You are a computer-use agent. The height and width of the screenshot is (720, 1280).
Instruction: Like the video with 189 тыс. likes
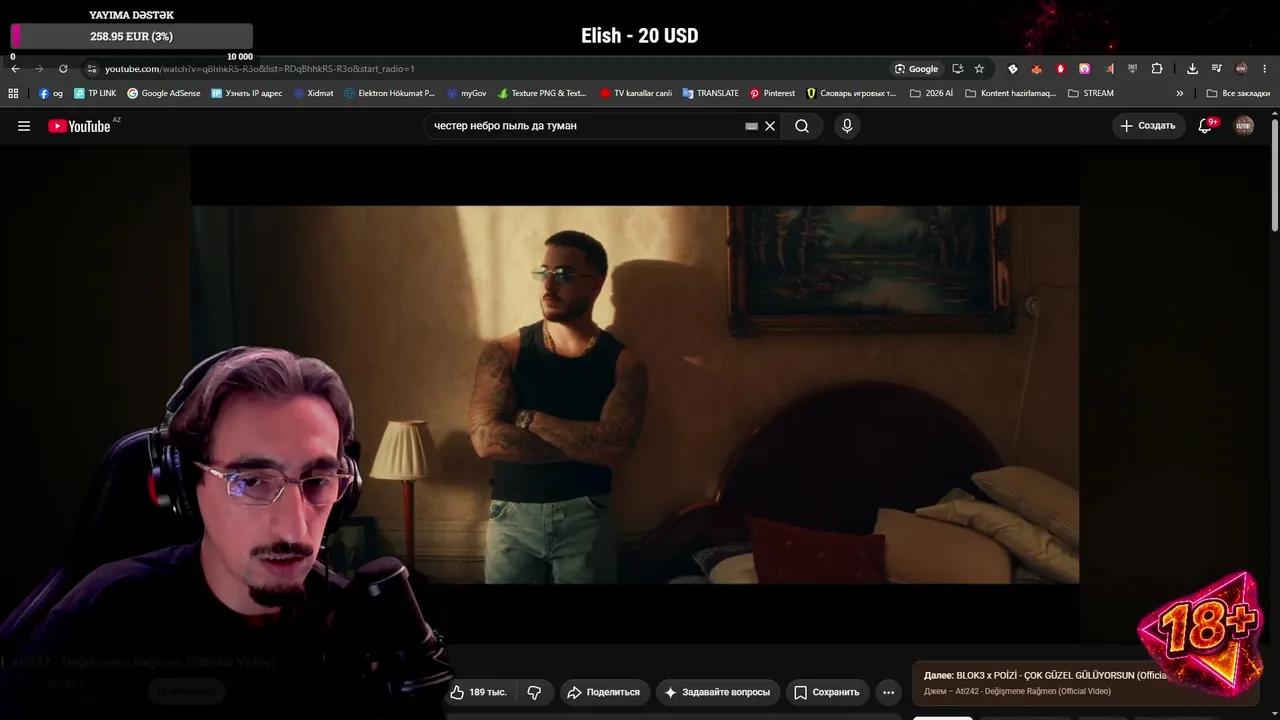tap(480, 692)
